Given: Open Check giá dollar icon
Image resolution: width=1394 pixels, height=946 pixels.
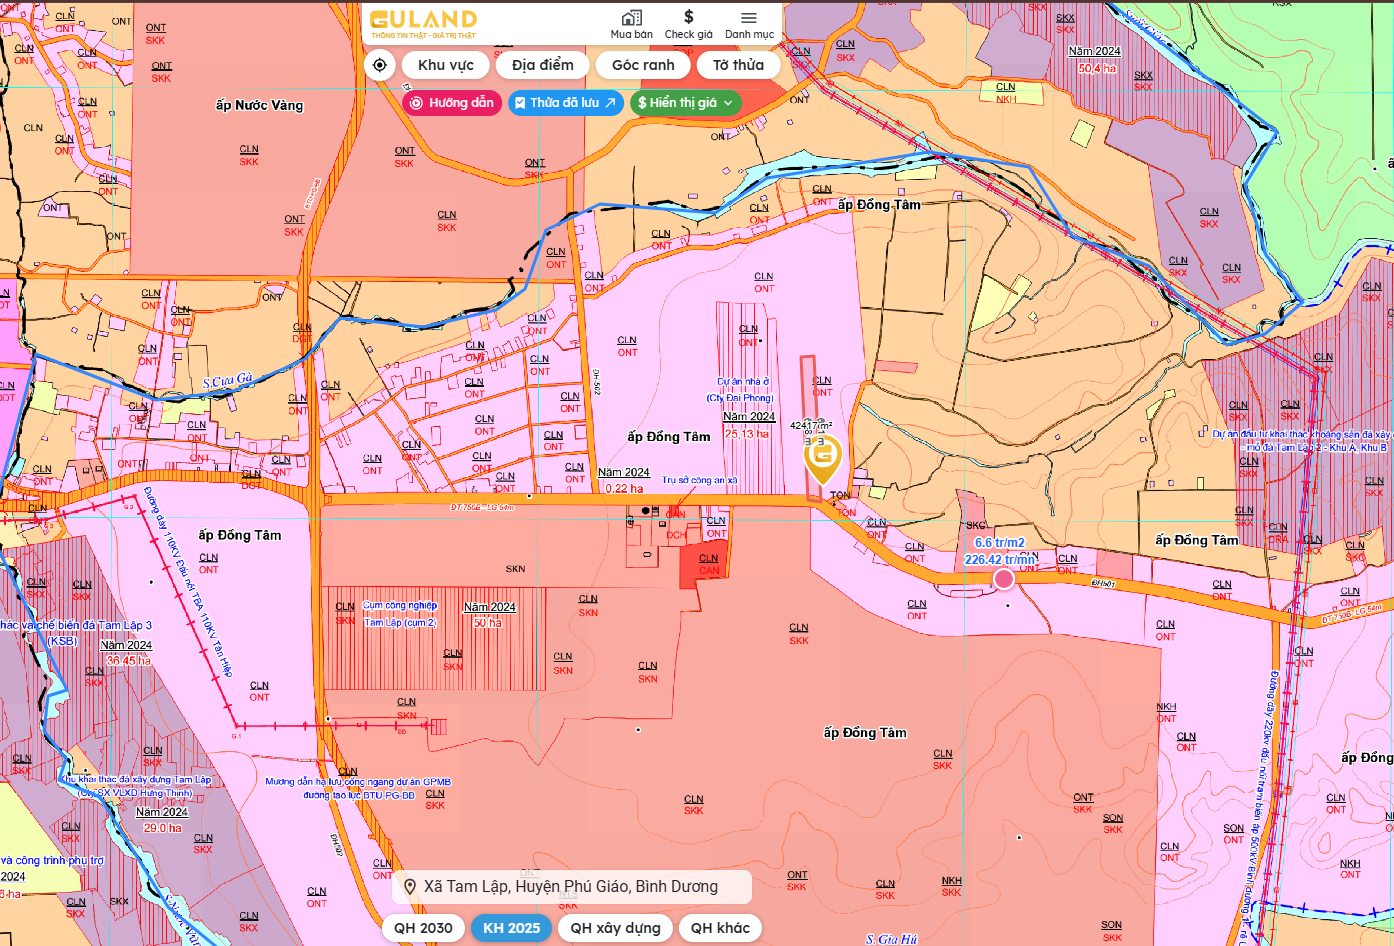Looking at the screenshot, I should (688, 17).
